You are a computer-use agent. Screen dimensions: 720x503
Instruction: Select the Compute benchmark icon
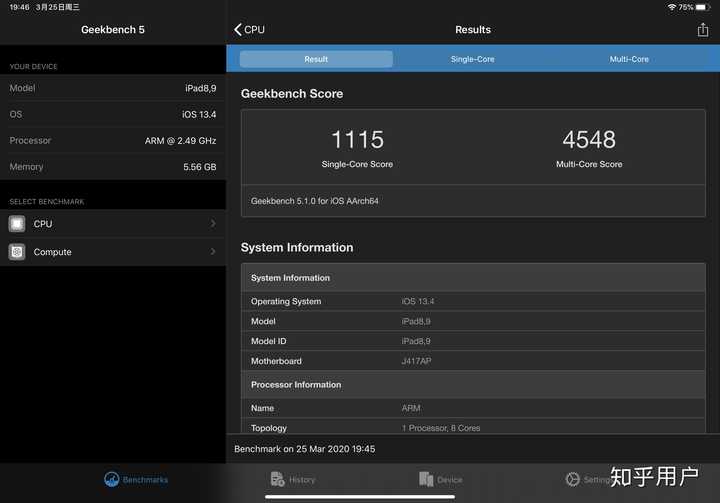(17, 252)
